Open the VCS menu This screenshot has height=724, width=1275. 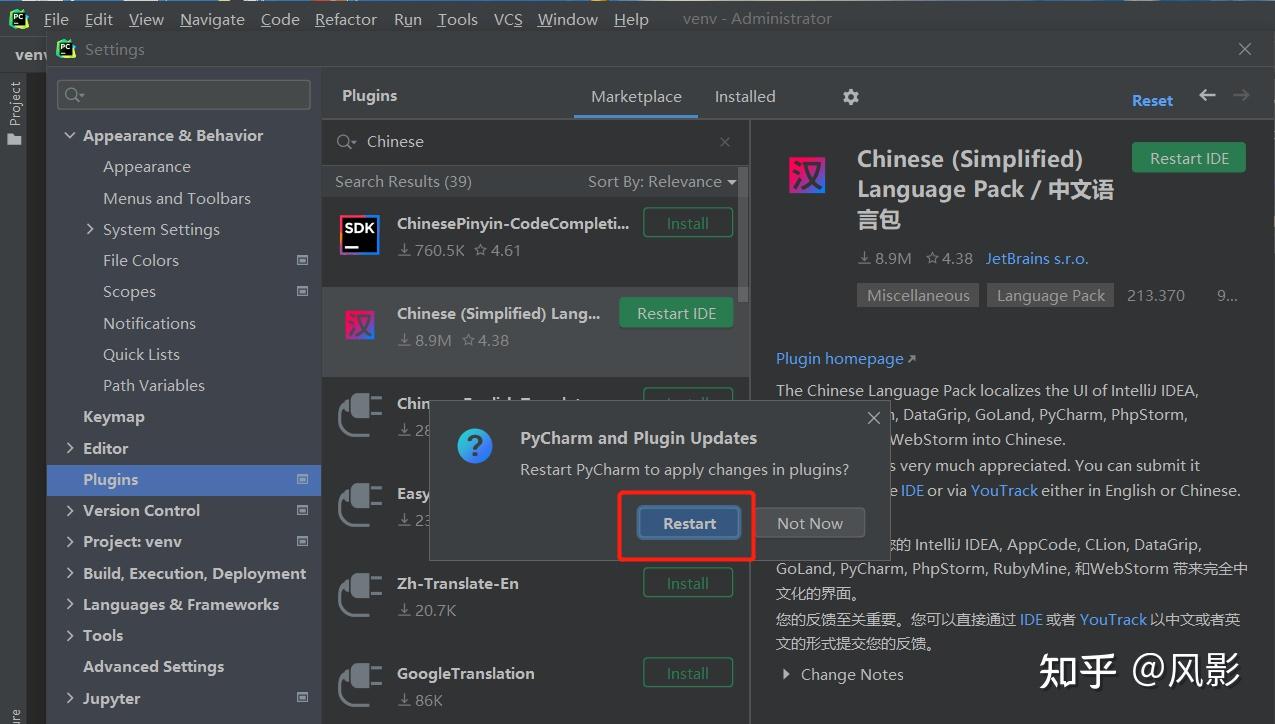click(507, 18)
